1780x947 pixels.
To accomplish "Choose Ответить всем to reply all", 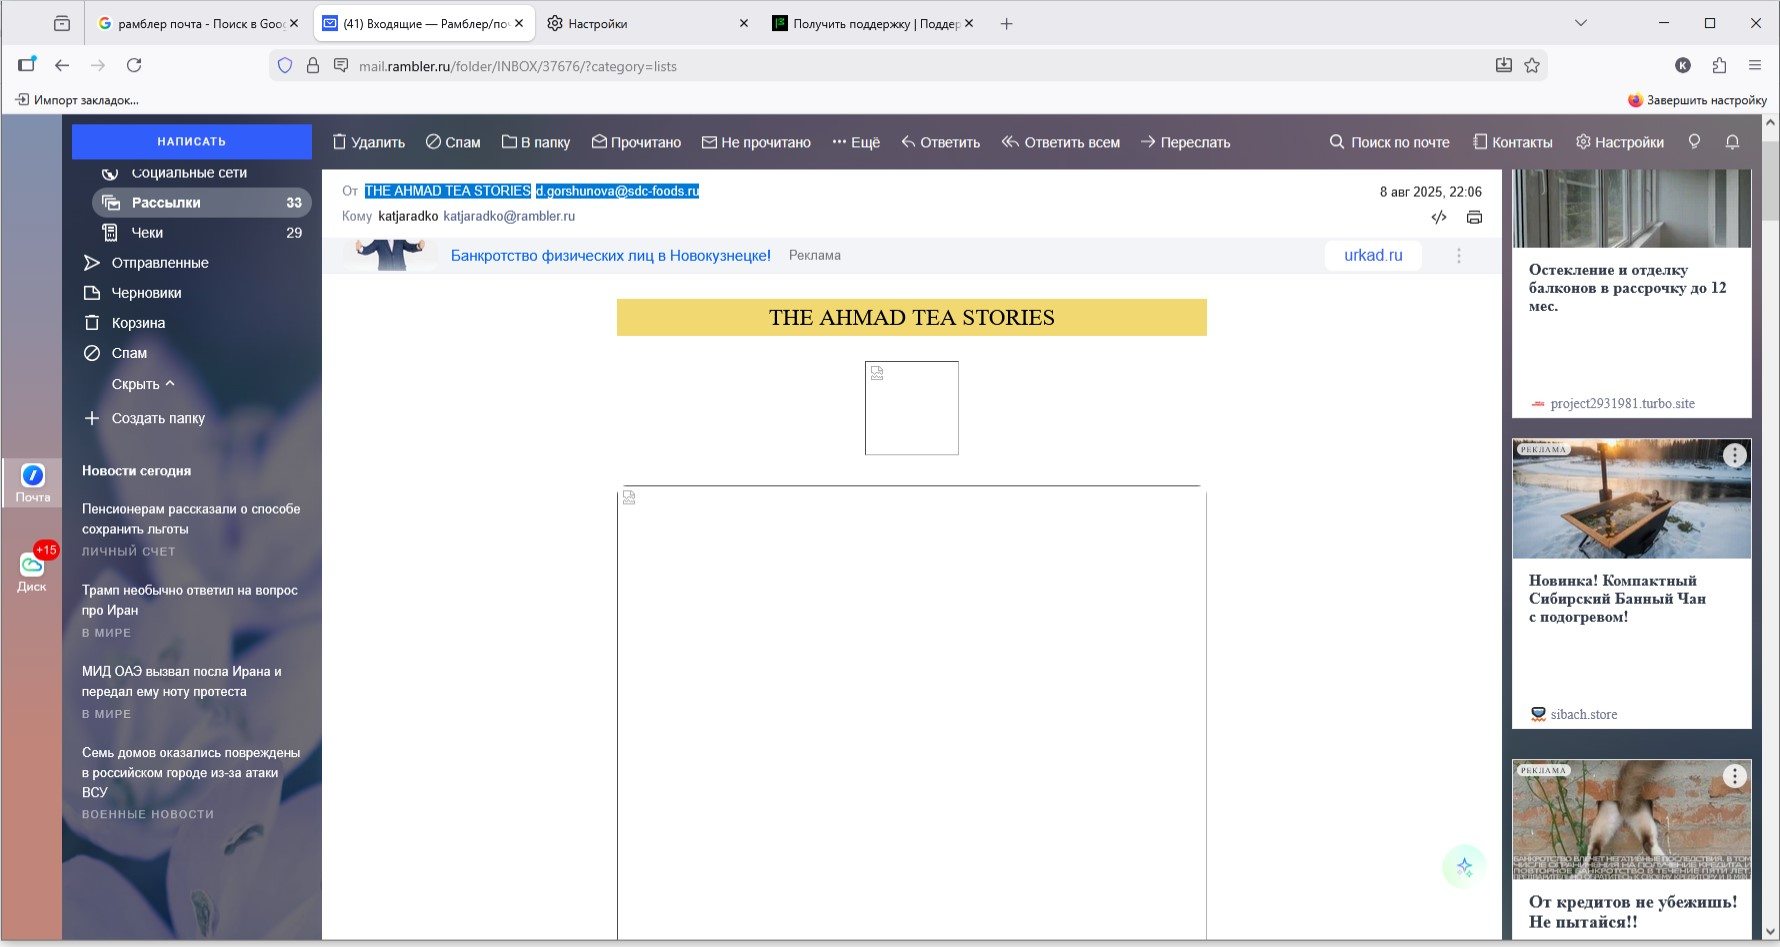I will click(1061, 142).
